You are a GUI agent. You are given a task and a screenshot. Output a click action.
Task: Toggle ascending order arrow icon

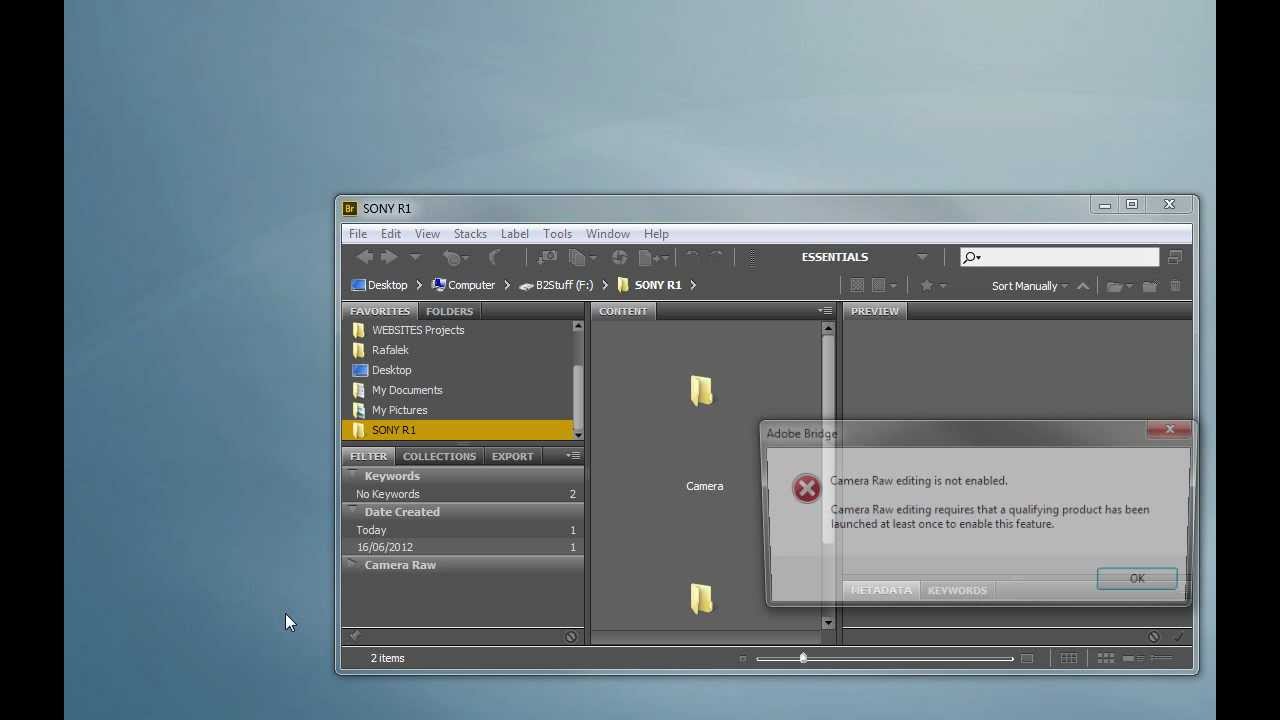coord(1083,286)
